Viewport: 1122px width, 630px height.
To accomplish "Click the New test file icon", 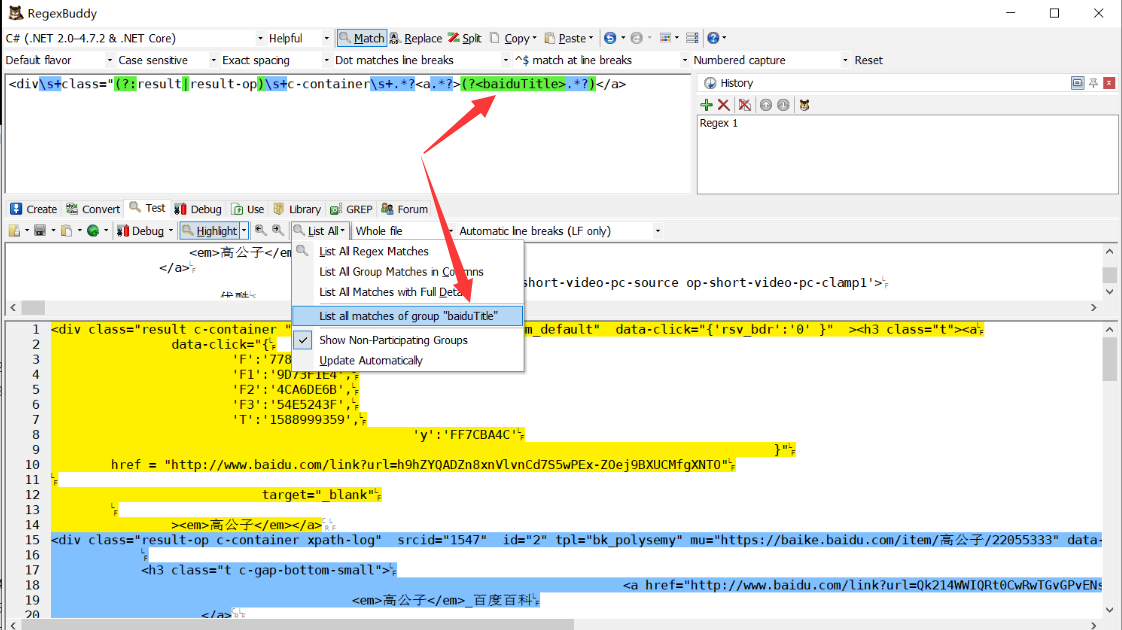I will [14, 231].
